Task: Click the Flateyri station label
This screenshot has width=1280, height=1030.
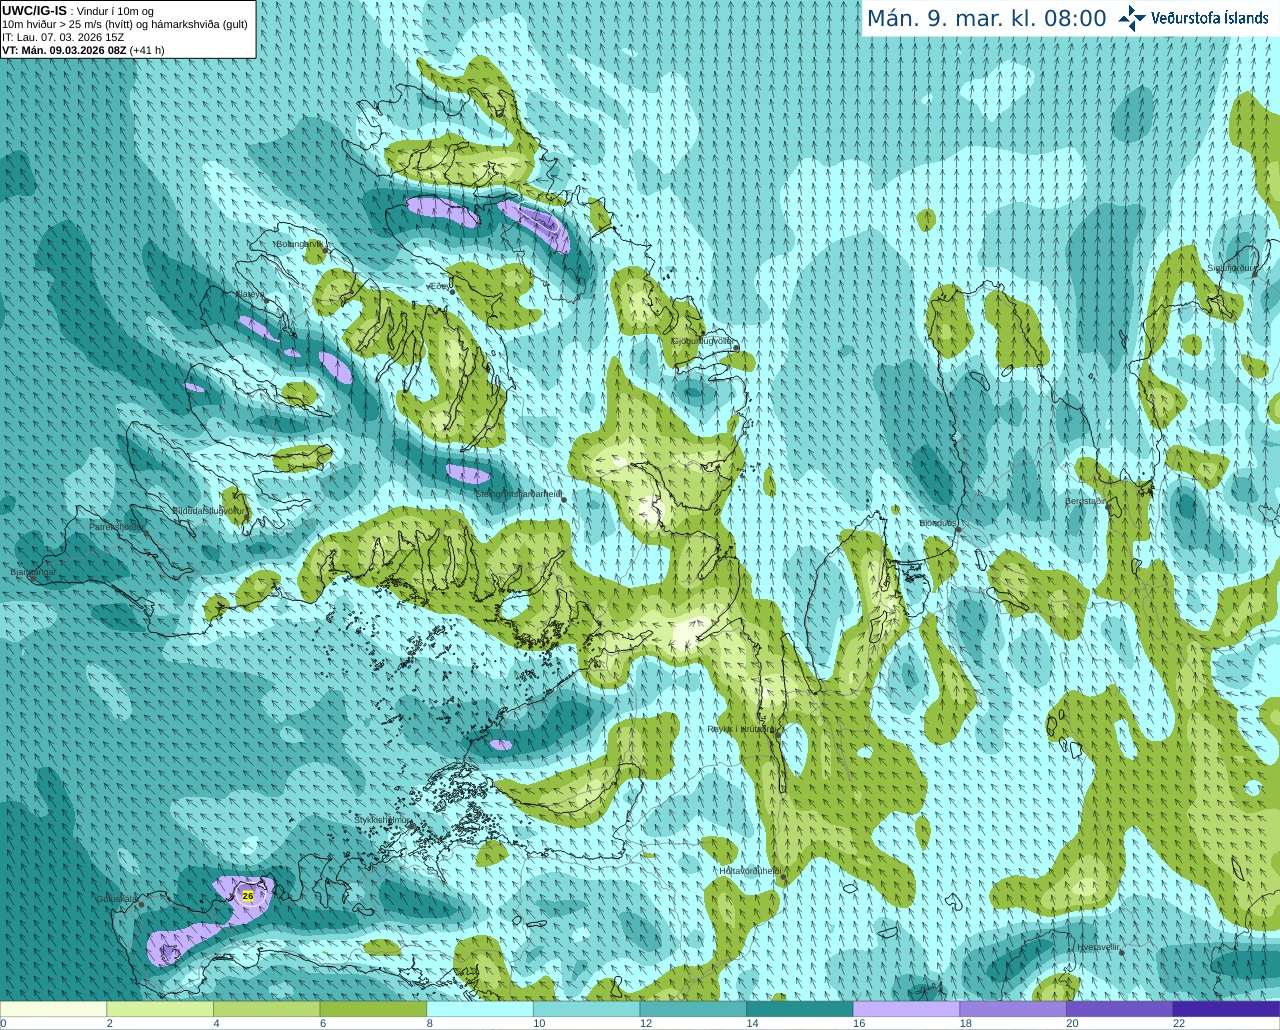Action: 250,294
